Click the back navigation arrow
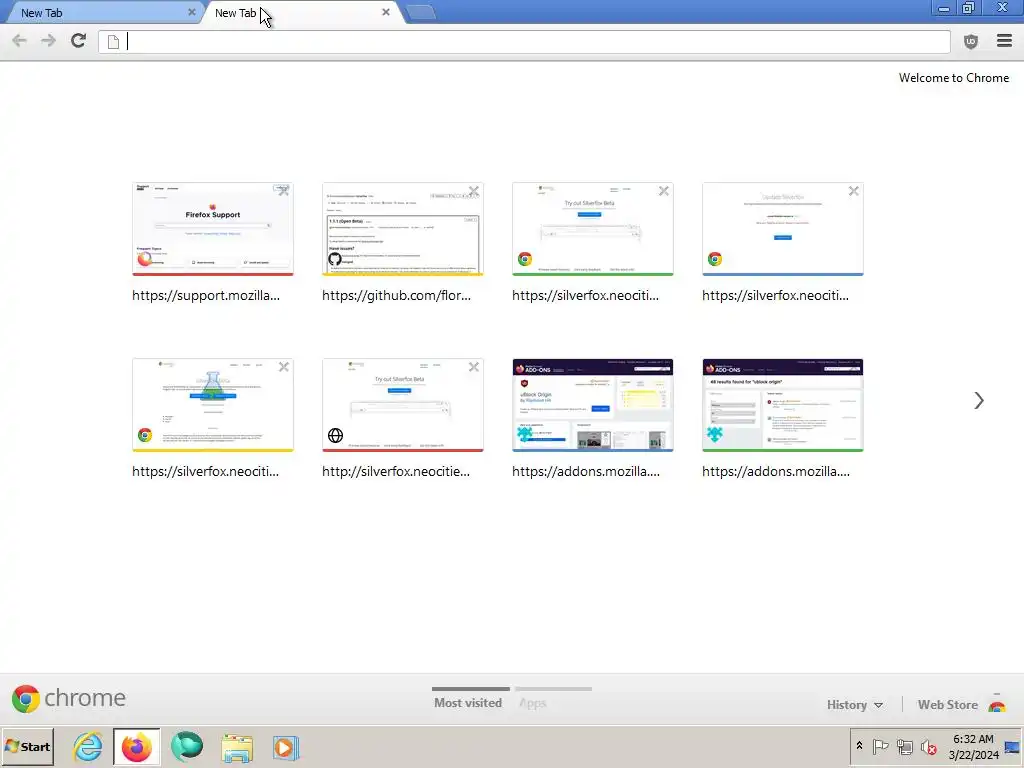The width and height of the screenshot is (1024, 768). tap(20, 41)
